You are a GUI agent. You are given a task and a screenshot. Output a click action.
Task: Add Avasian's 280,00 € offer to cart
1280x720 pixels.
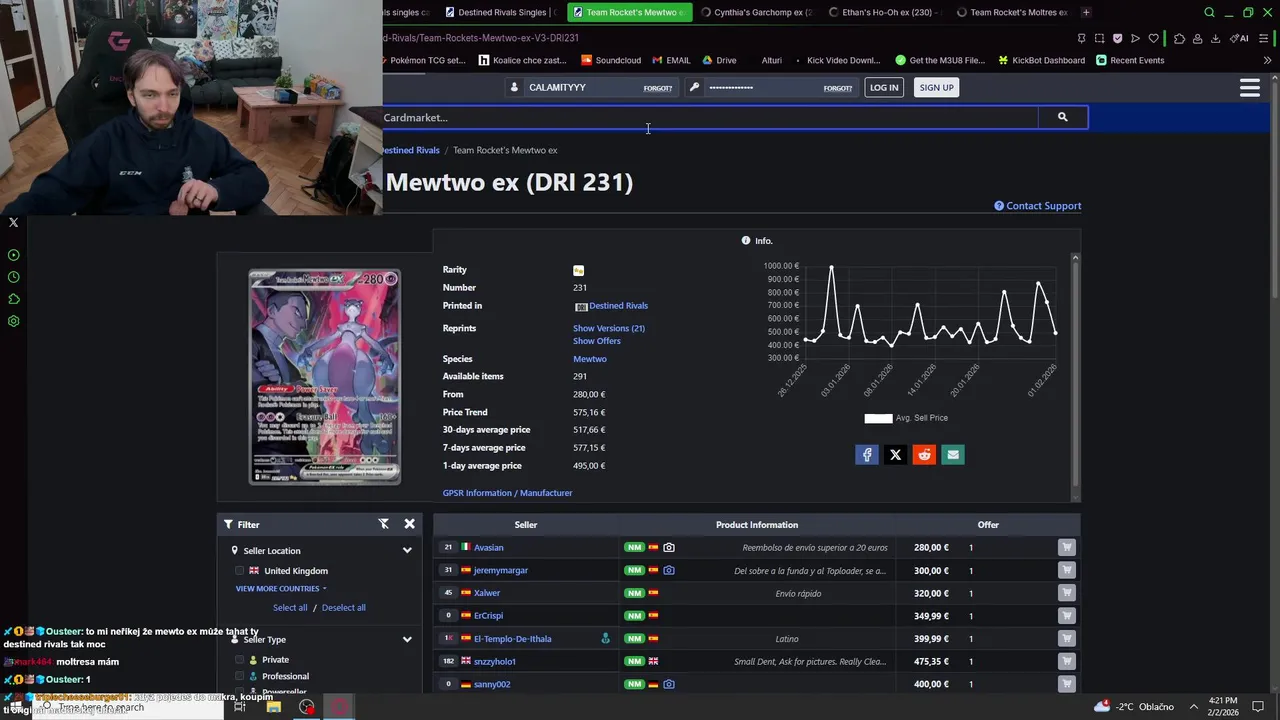(1067, 547)
